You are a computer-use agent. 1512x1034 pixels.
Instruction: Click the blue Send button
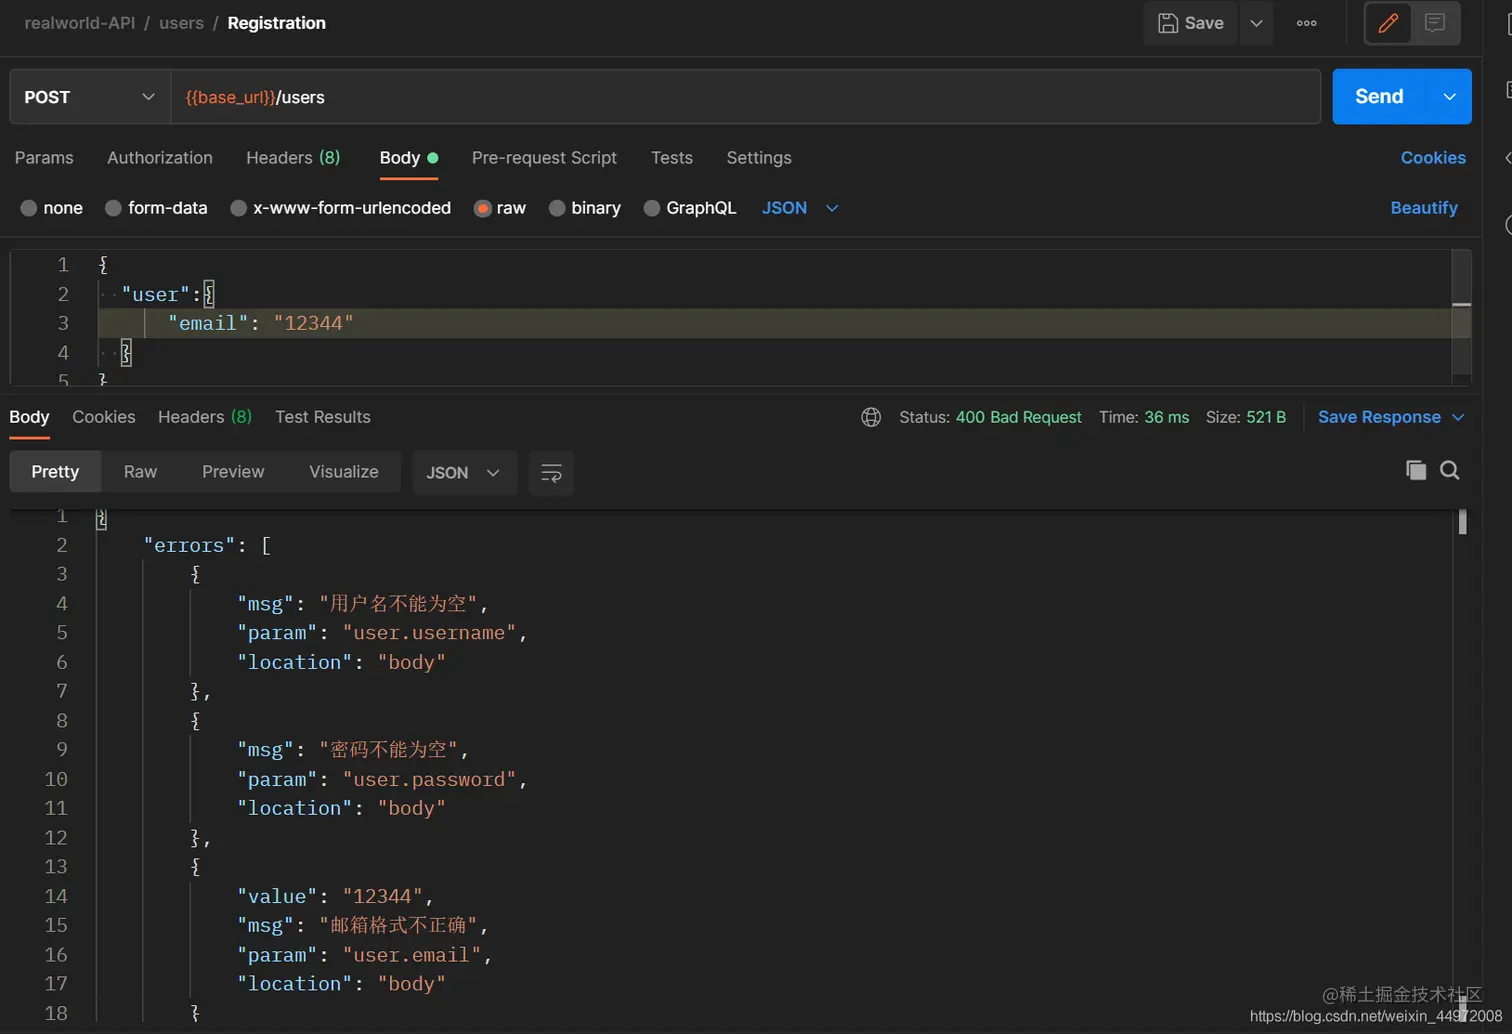pyautogui.click(x=1380, y=97)
